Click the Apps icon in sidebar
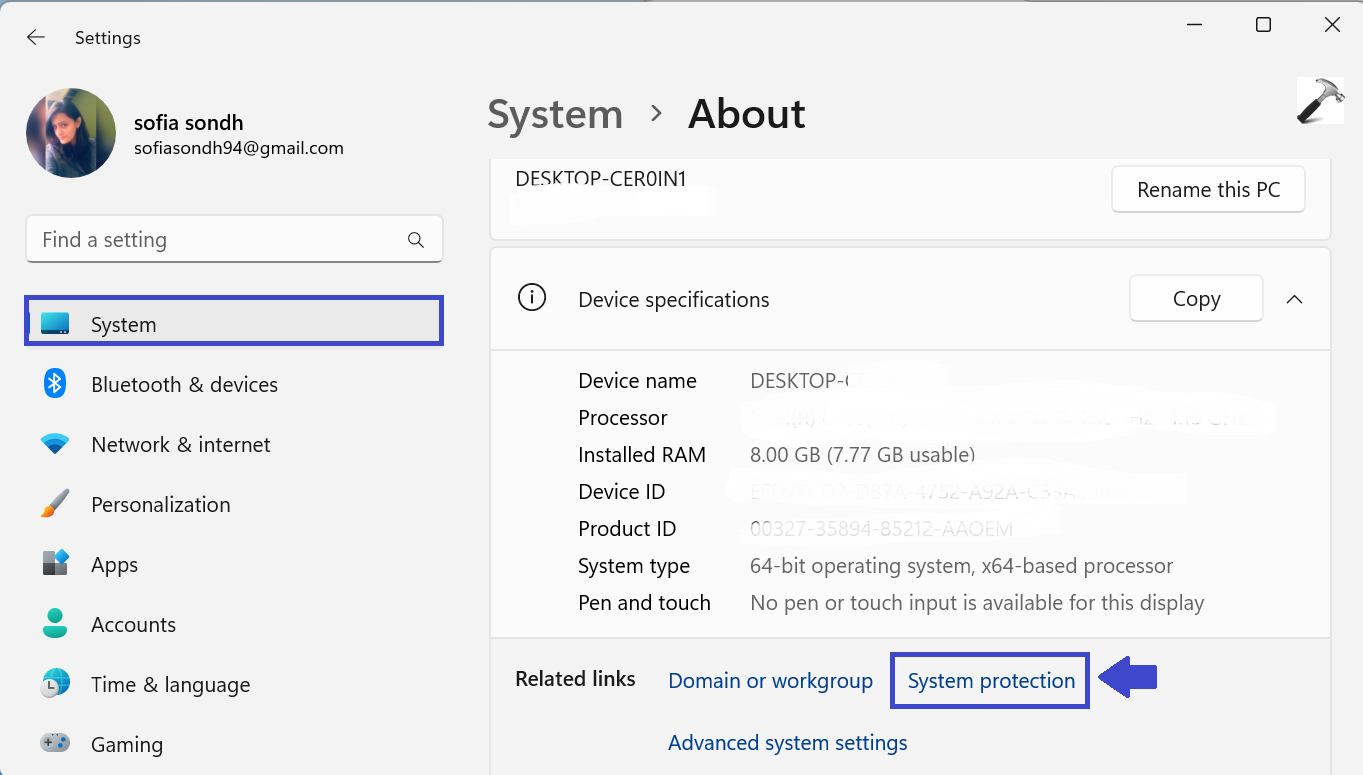 tap(55, 564)
